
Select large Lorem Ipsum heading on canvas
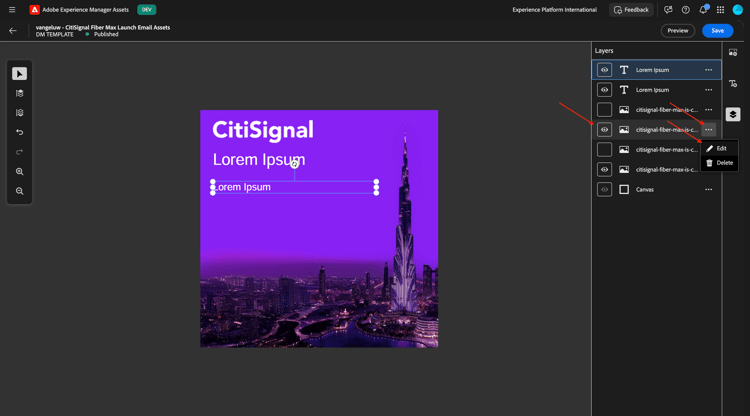(x=259, y=160)
